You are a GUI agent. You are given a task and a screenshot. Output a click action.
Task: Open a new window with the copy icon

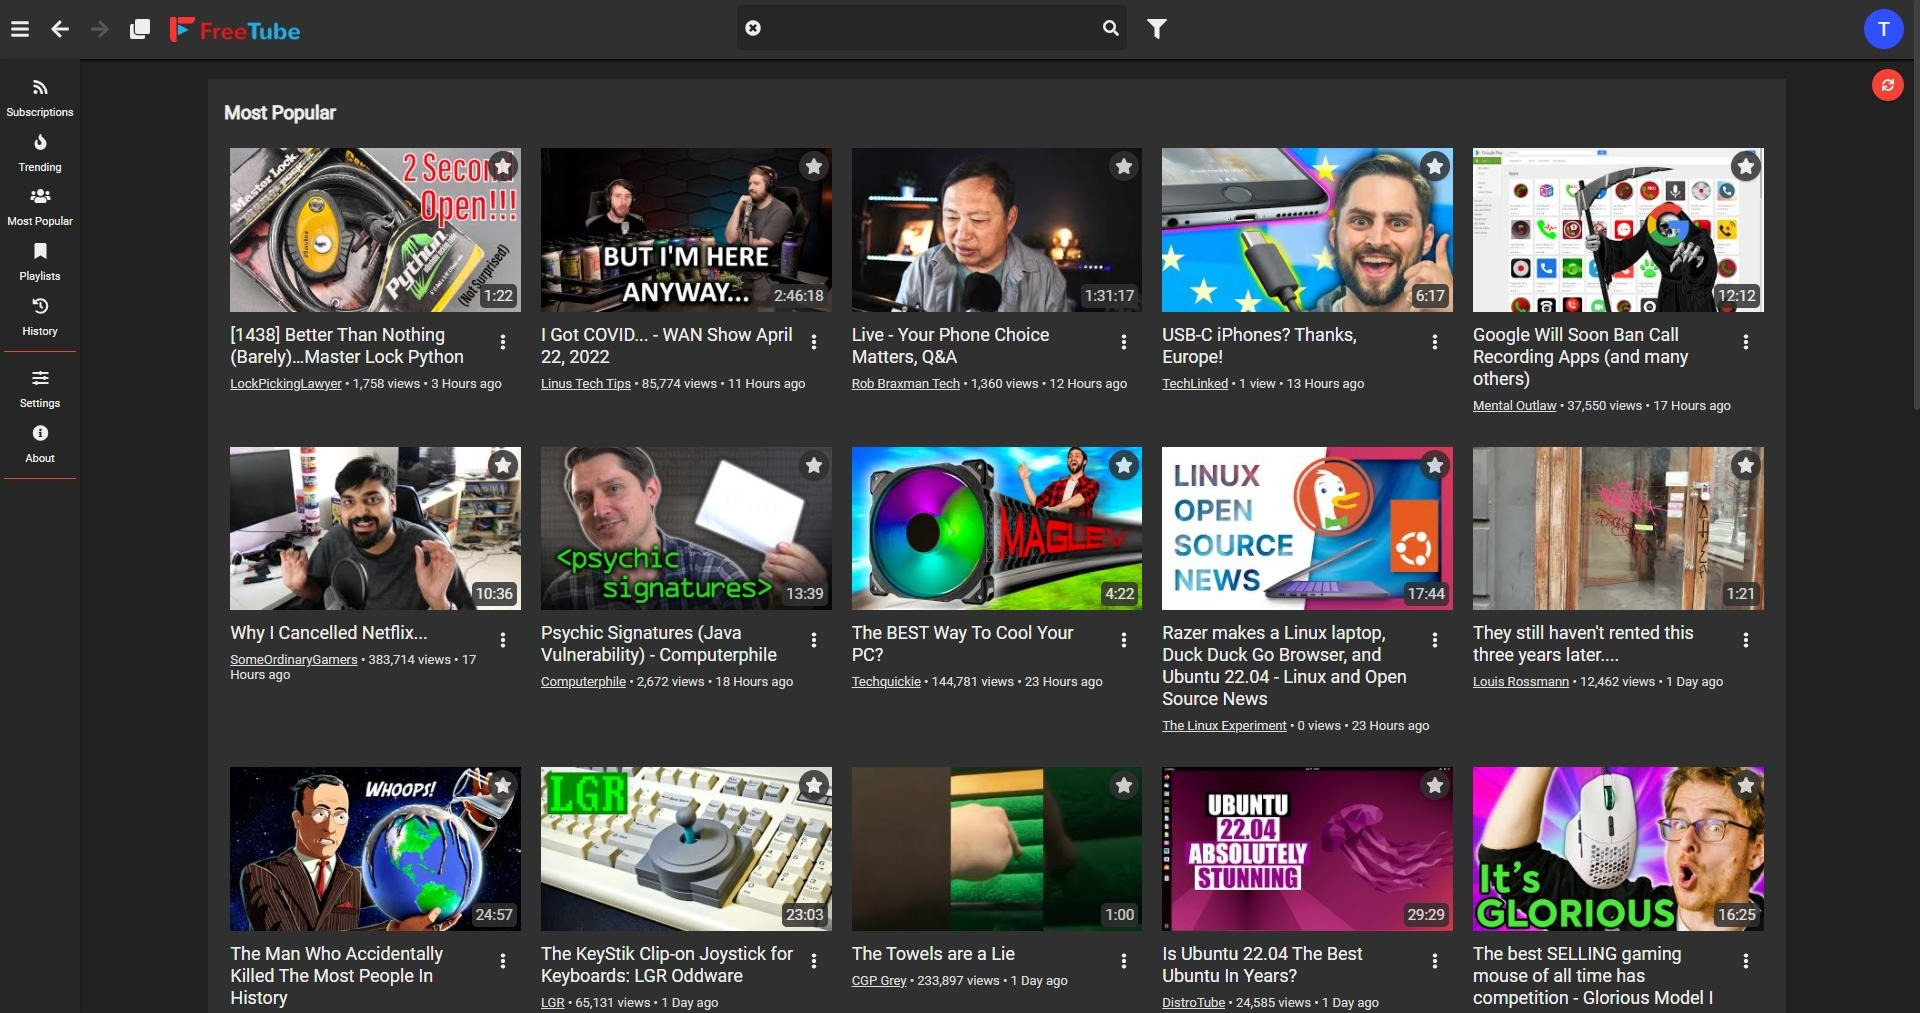140,29
